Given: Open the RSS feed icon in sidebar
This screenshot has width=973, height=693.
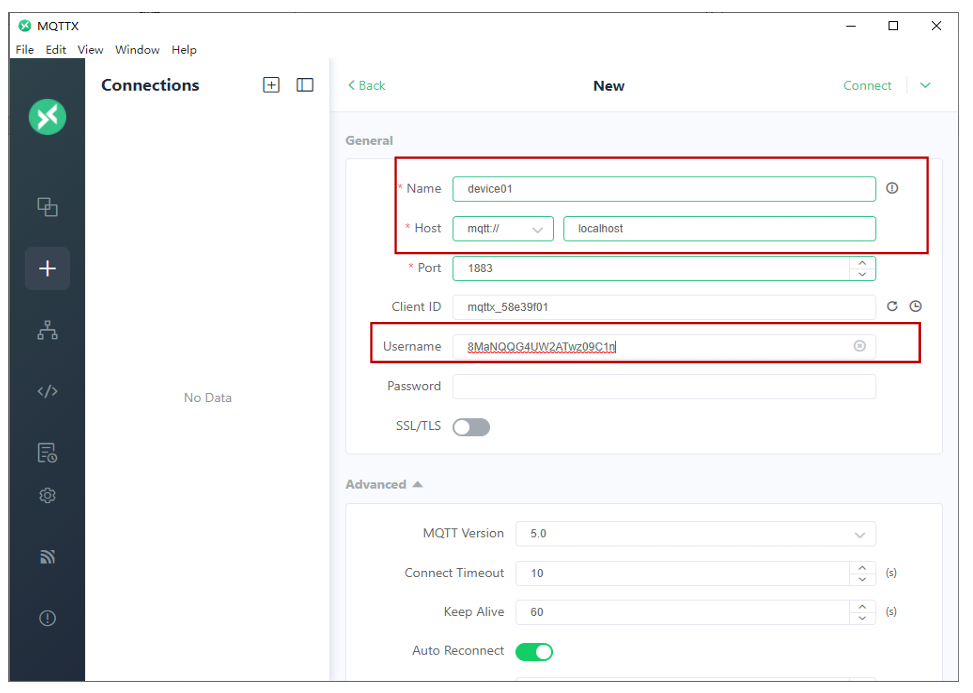Looking at the screenshot, I should click(x=47, y=557).
